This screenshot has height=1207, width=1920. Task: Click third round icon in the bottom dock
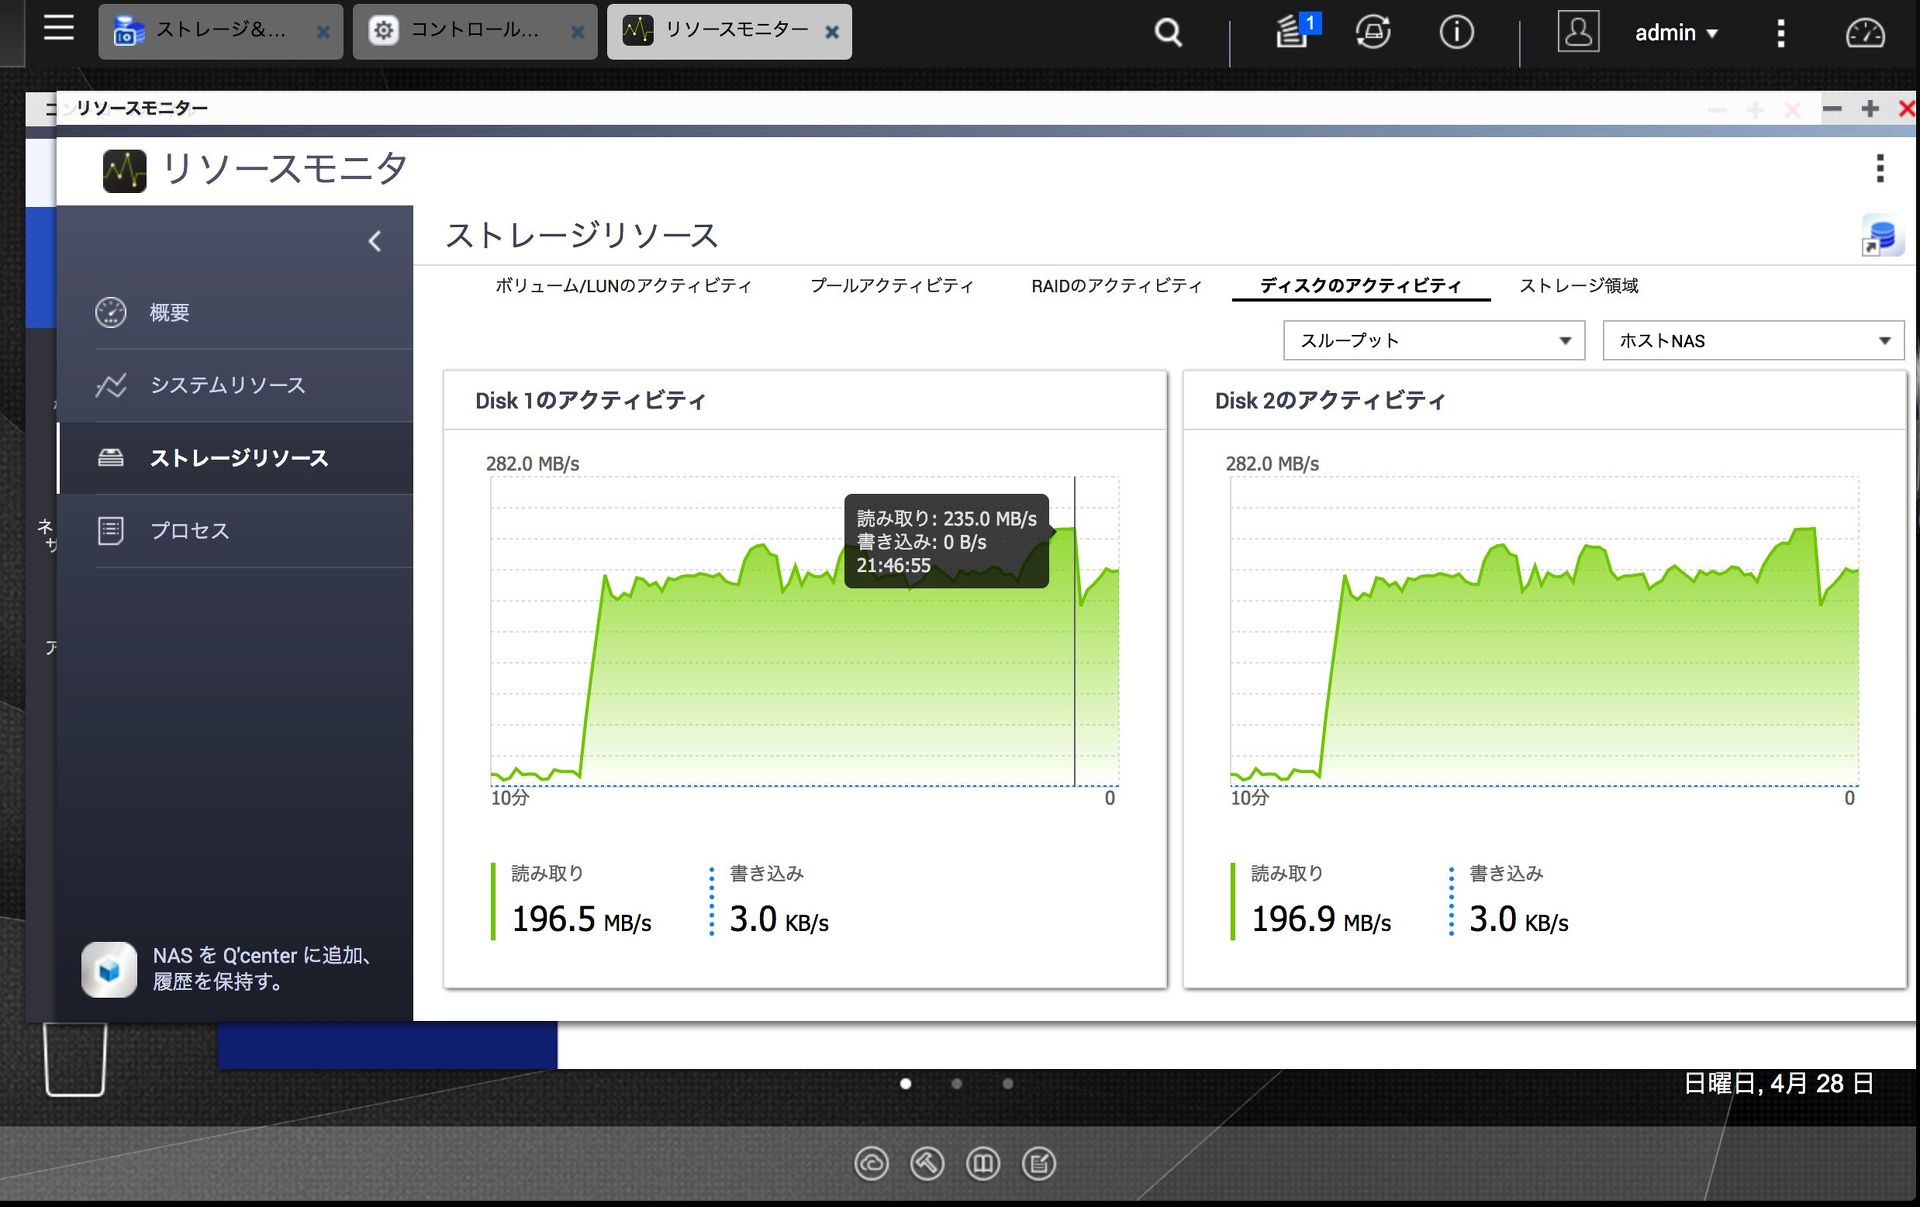tap(983, 1163)
